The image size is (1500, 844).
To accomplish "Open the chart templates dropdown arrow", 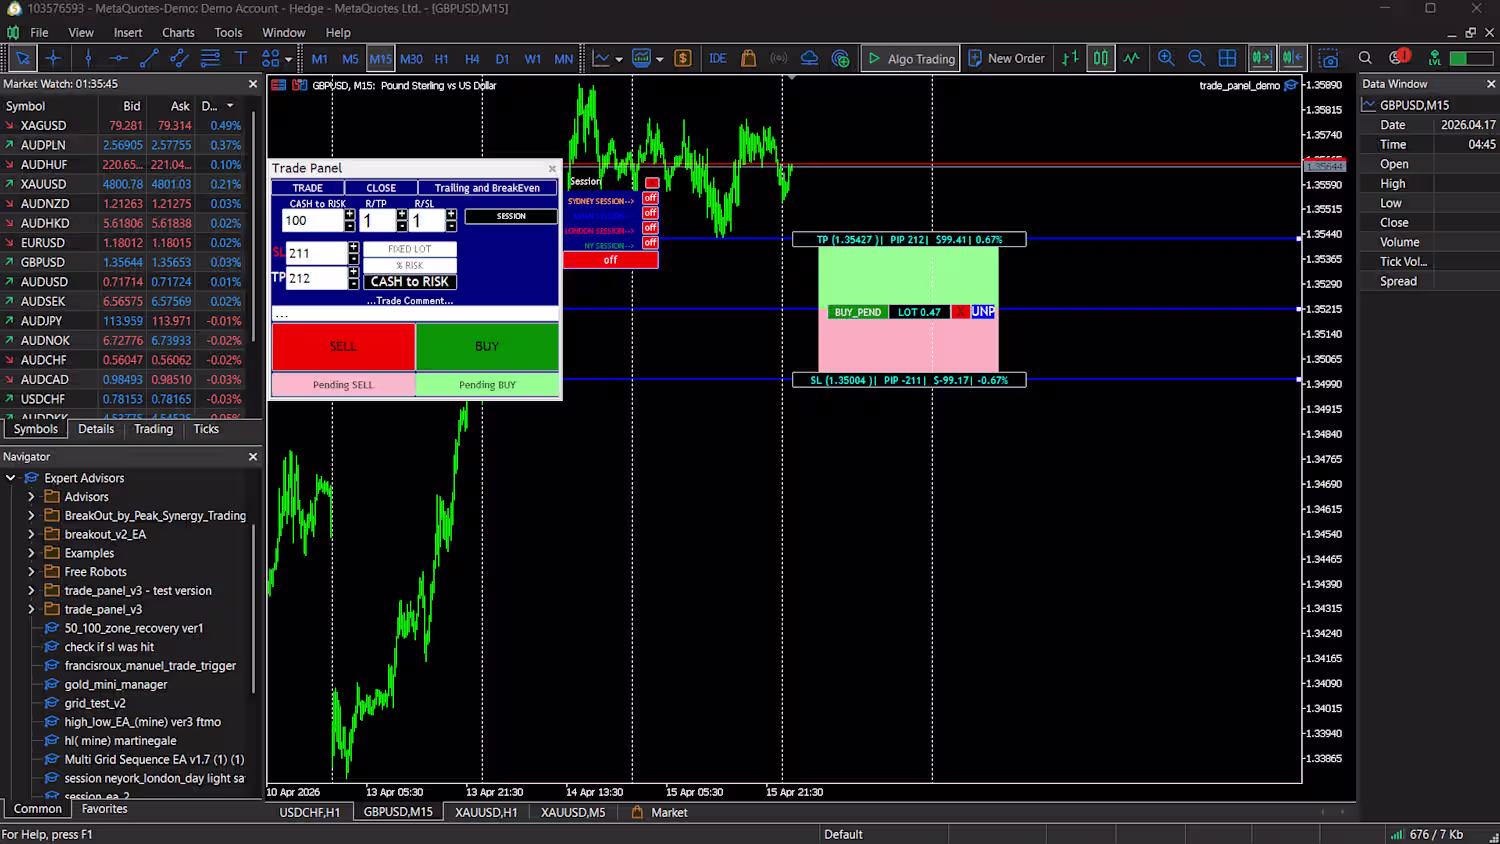I will pyautogui.click(x=659, y=59).
